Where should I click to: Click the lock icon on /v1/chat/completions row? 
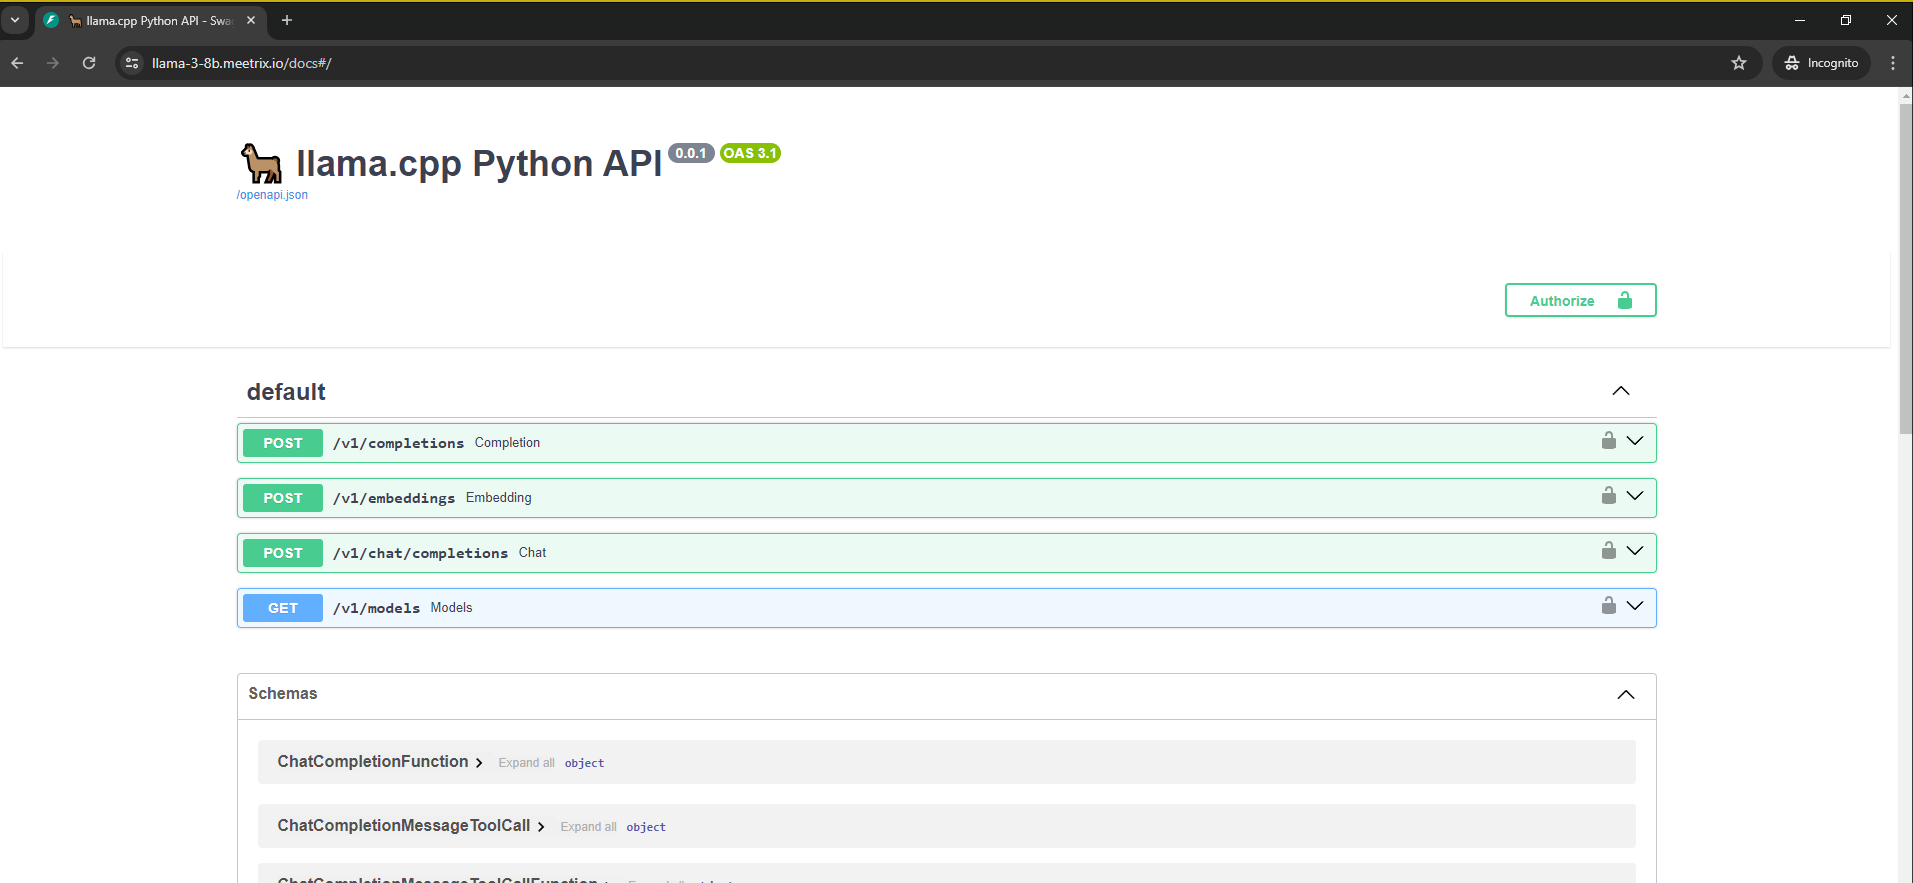coord(1608,551)
